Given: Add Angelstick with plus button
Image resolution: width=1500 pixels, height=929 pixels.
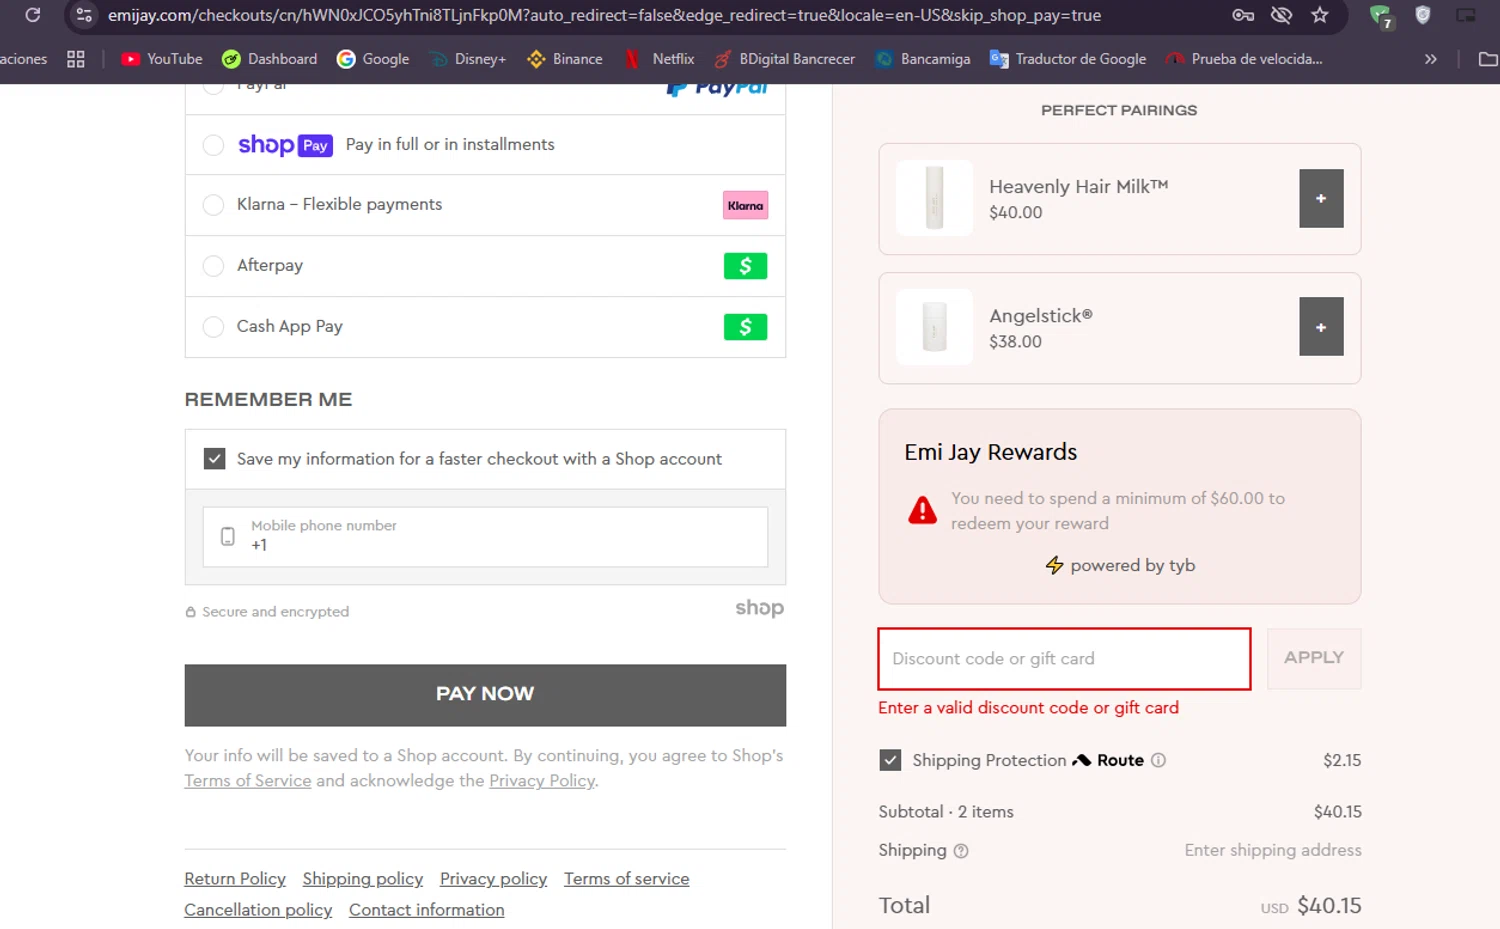Looking at the screenshot, I should pos(1321,327).
